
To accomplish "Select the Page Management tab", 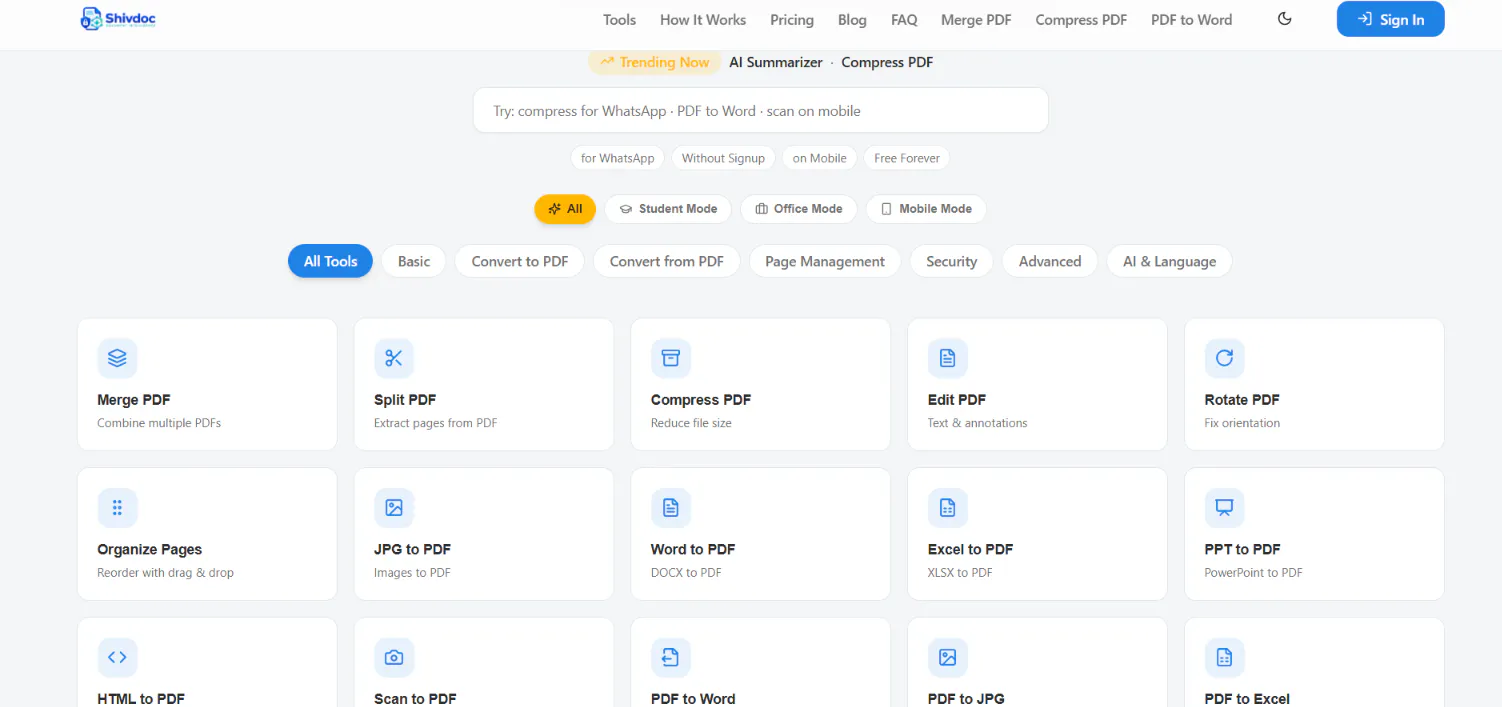I will click(825, 261).
